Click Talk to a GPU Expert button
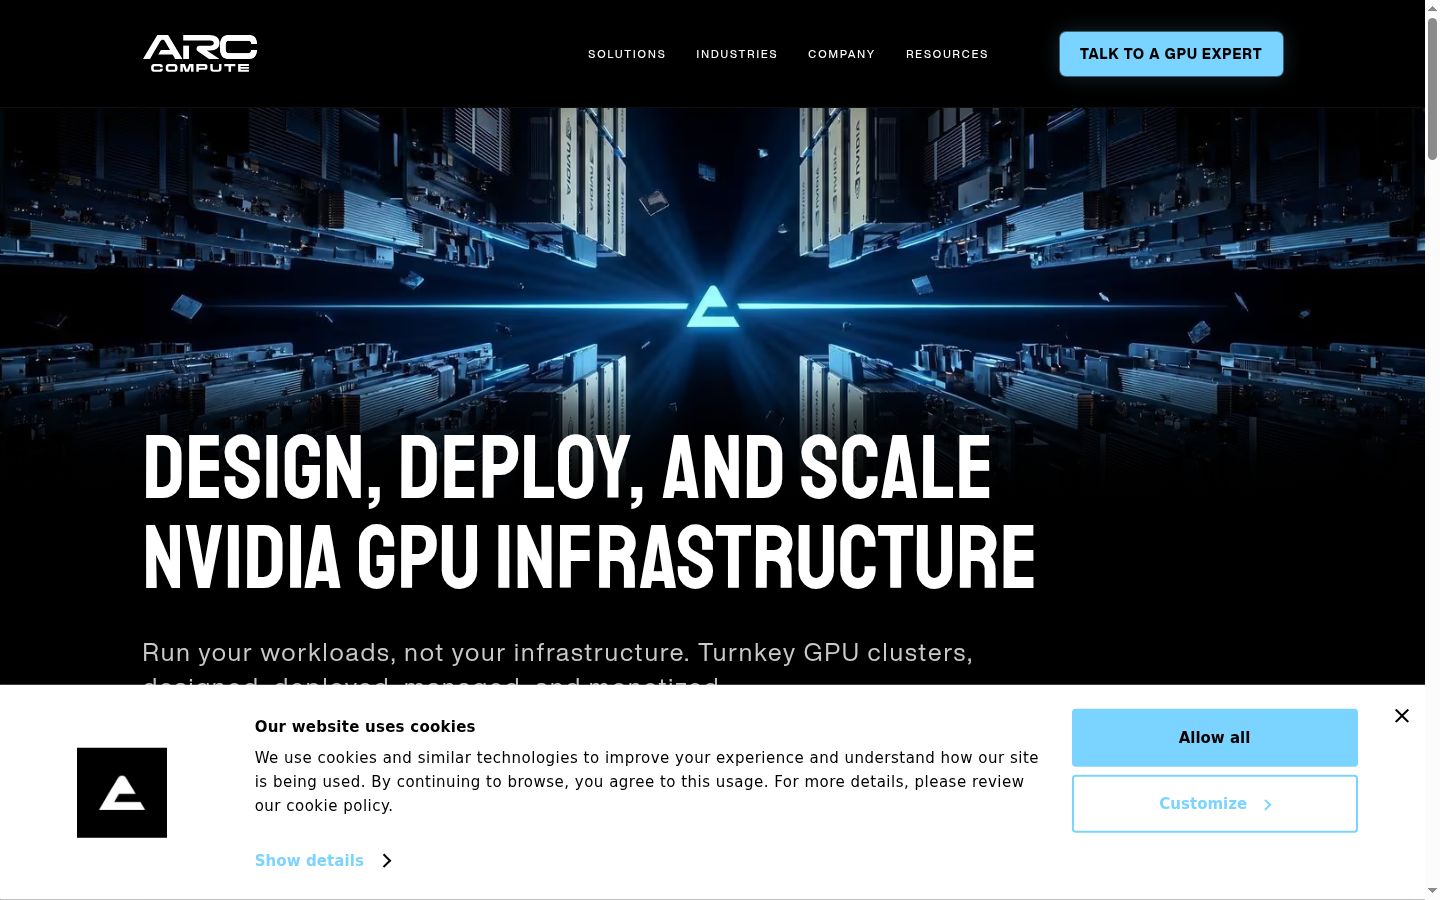1440x900 pixels. click(x=1171, y=54)
